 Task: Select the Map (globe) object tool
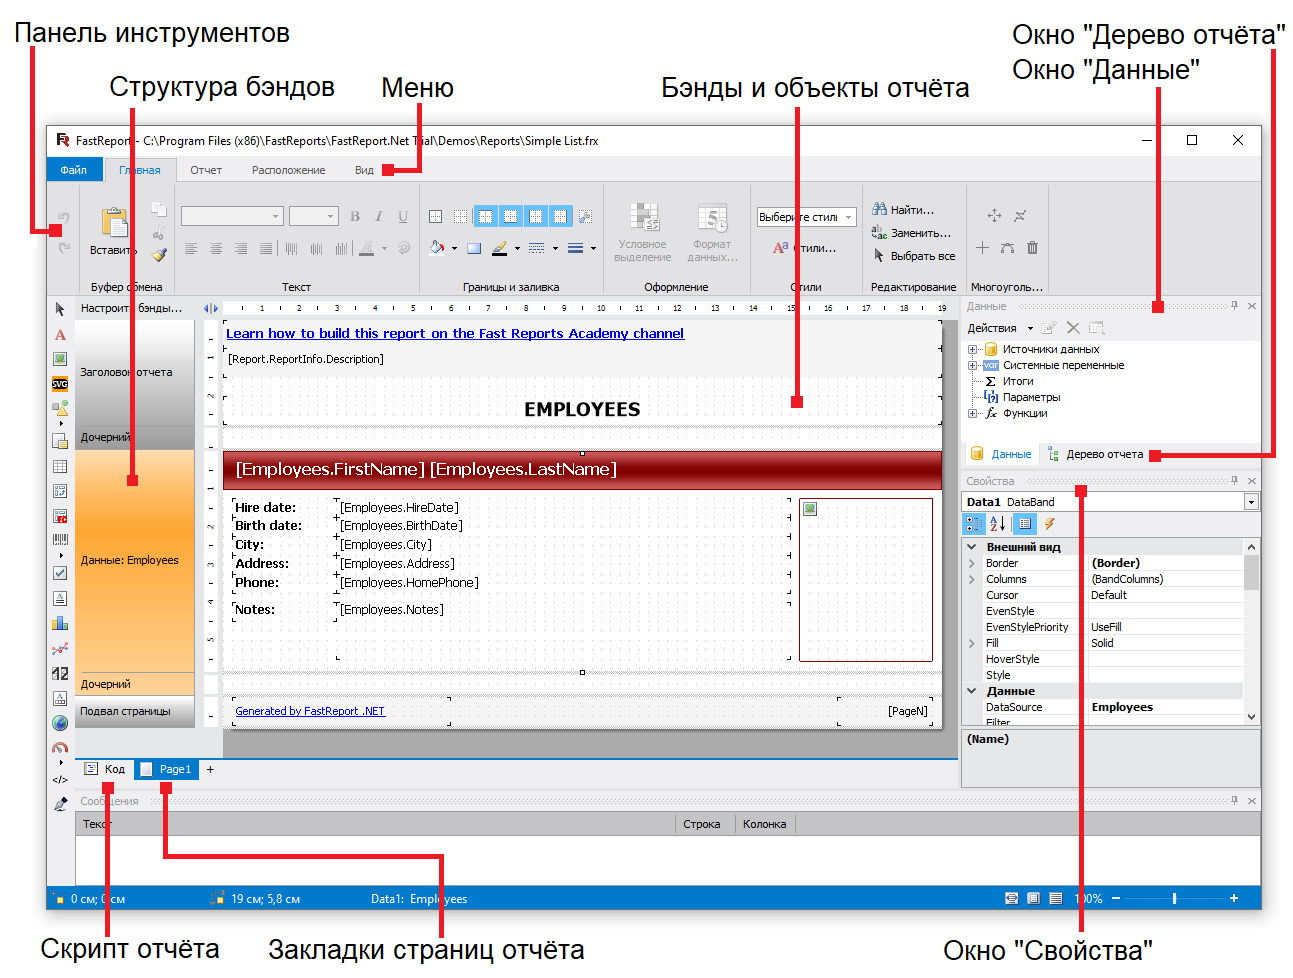(60, 723)
